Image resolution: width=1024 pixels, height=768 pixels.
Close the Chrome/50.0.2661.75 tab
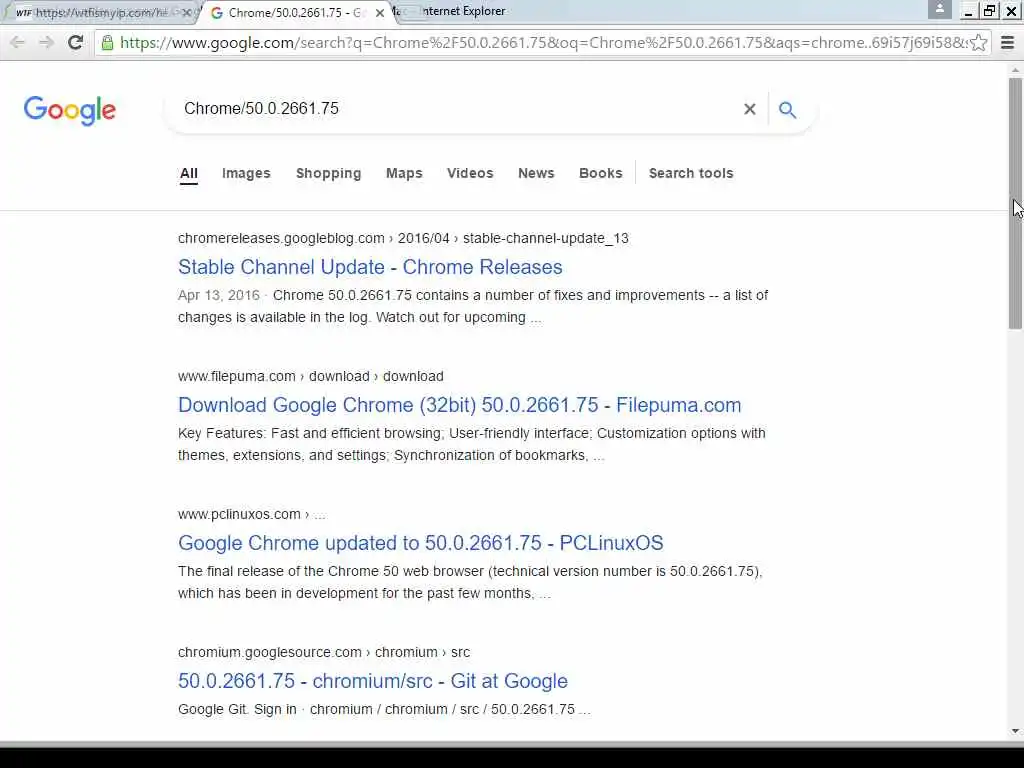(379, 12)
